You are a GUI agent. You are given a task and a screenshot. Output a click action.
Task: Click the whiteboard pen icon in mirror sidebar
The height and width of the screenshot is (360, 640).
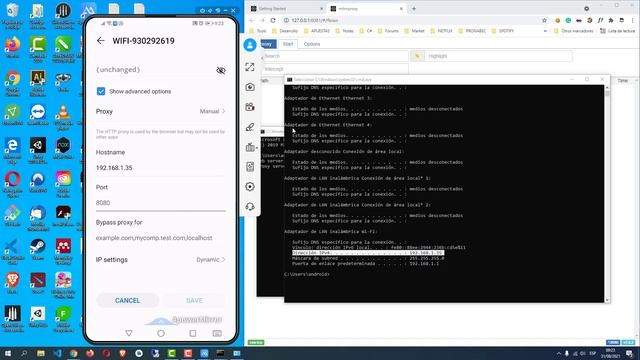tap(250, 127)
